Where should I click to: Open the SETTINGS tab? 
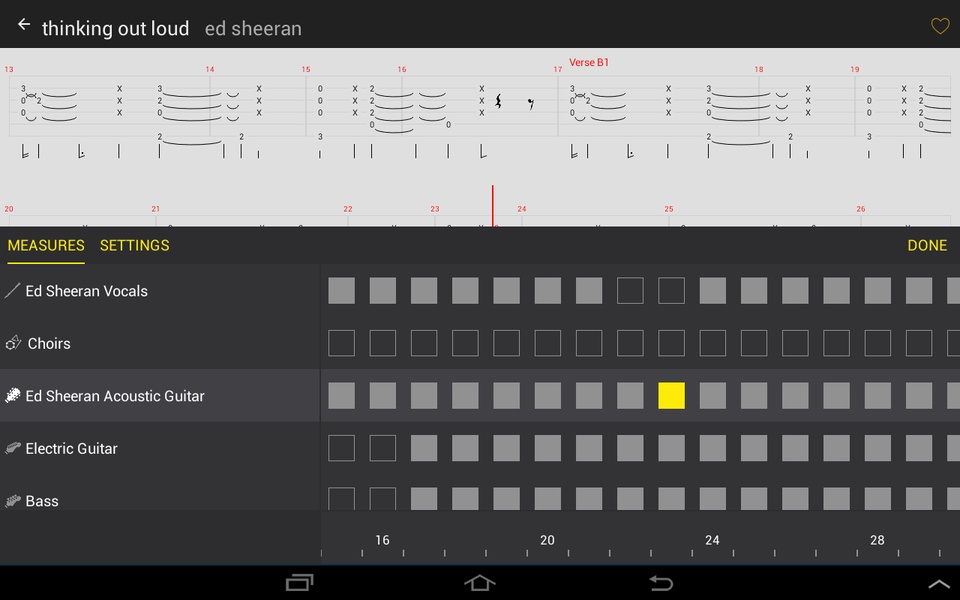135,246
